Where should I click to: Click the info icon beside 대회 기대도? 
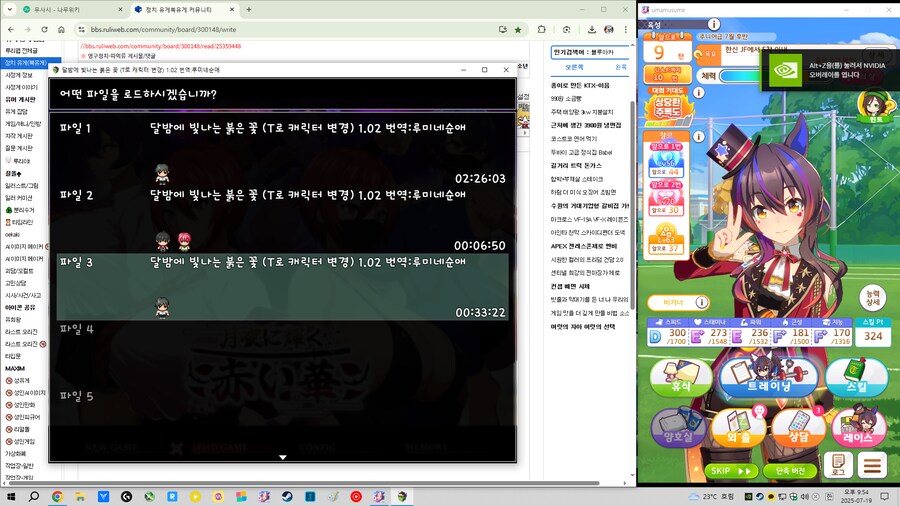click(x=699, y=92)
